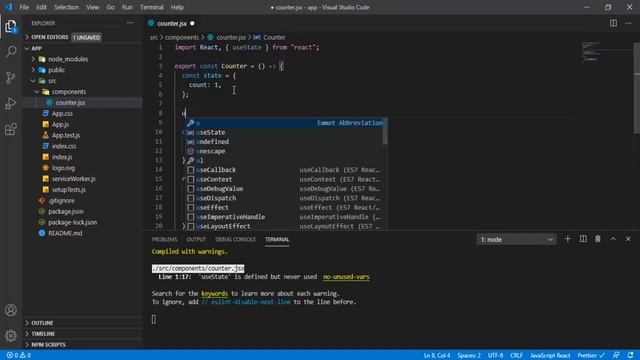Select the useCallback snippet suggestion
This screenshot has height=360, width=640.
[284, 170]
